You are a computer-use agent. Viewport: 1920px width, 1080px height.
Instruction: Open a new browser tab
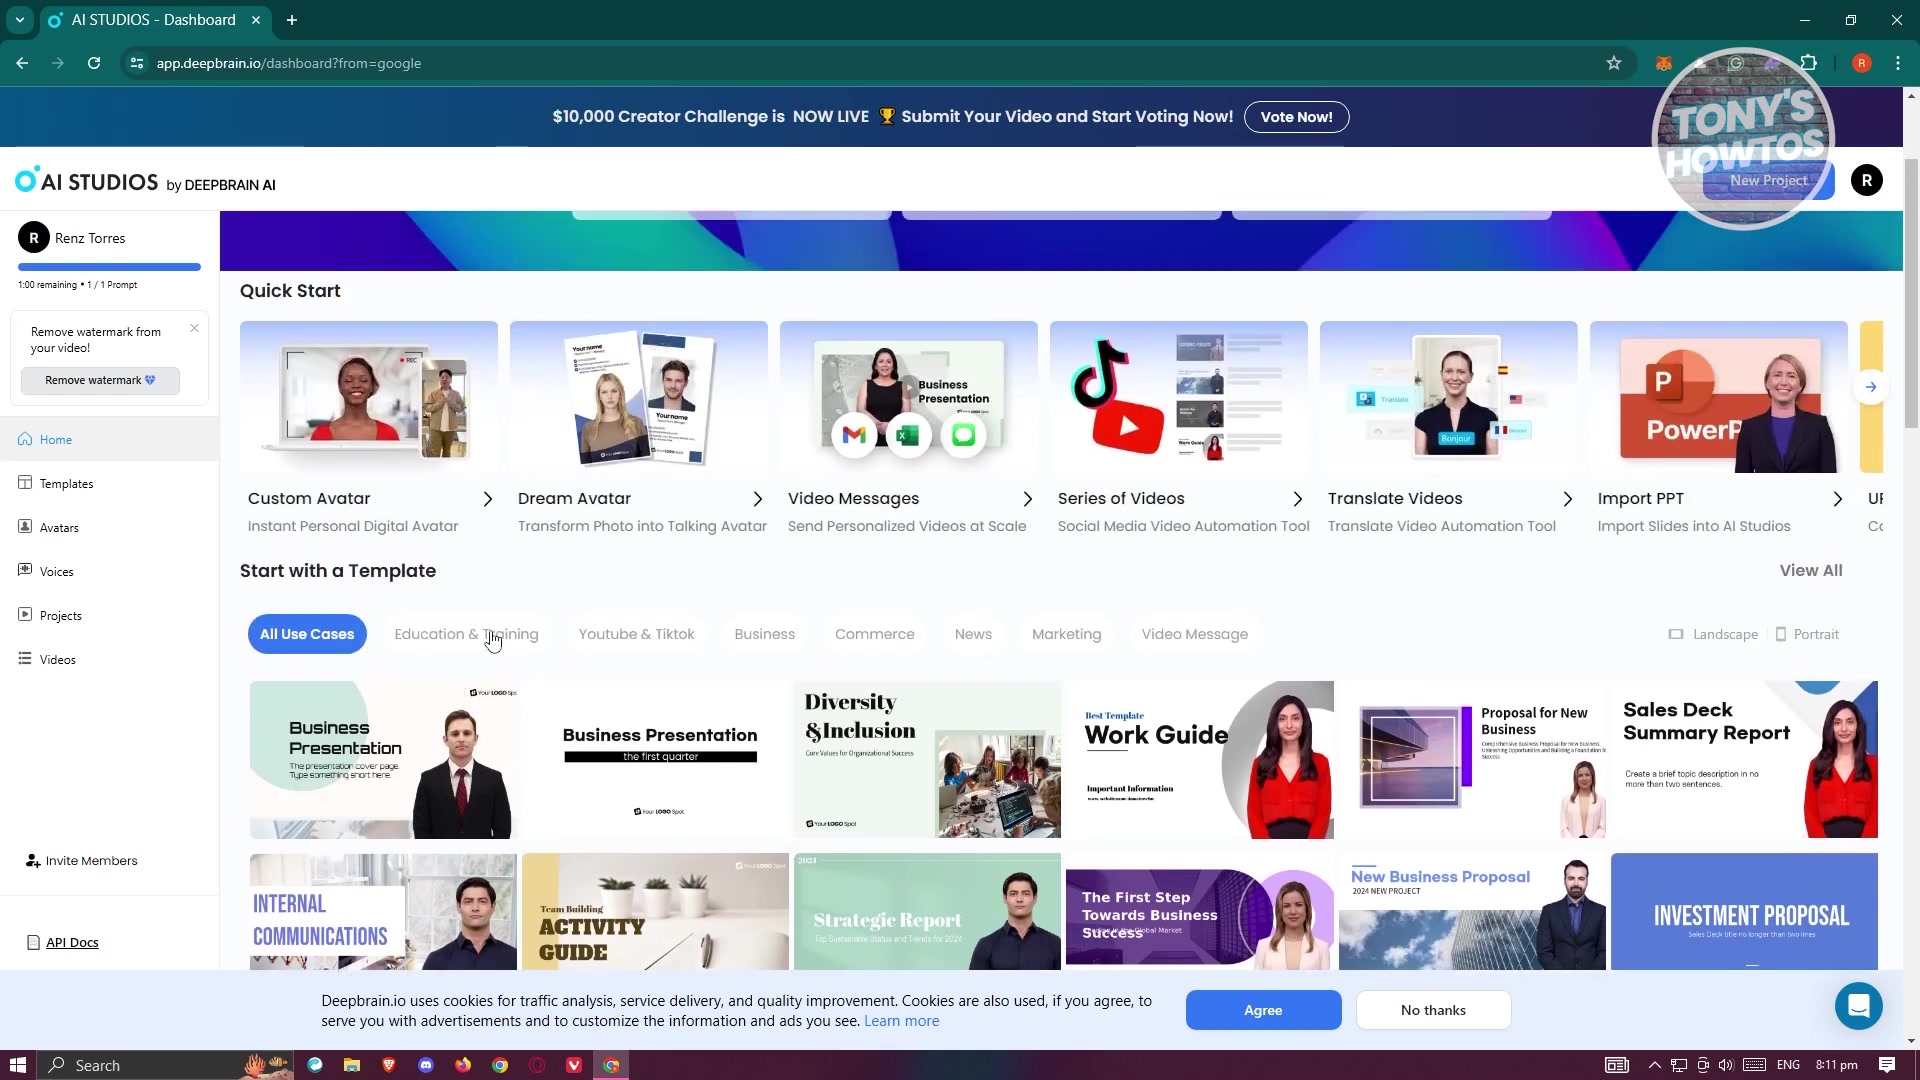pos(291,20)
